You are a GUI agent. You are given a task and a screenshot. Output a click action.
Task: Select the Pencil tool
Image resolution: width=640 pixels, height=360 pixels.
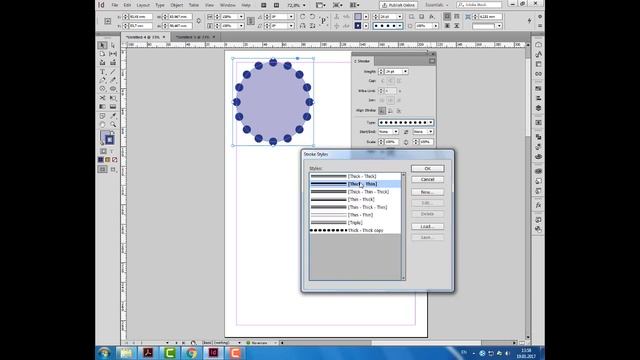point(113,80)
